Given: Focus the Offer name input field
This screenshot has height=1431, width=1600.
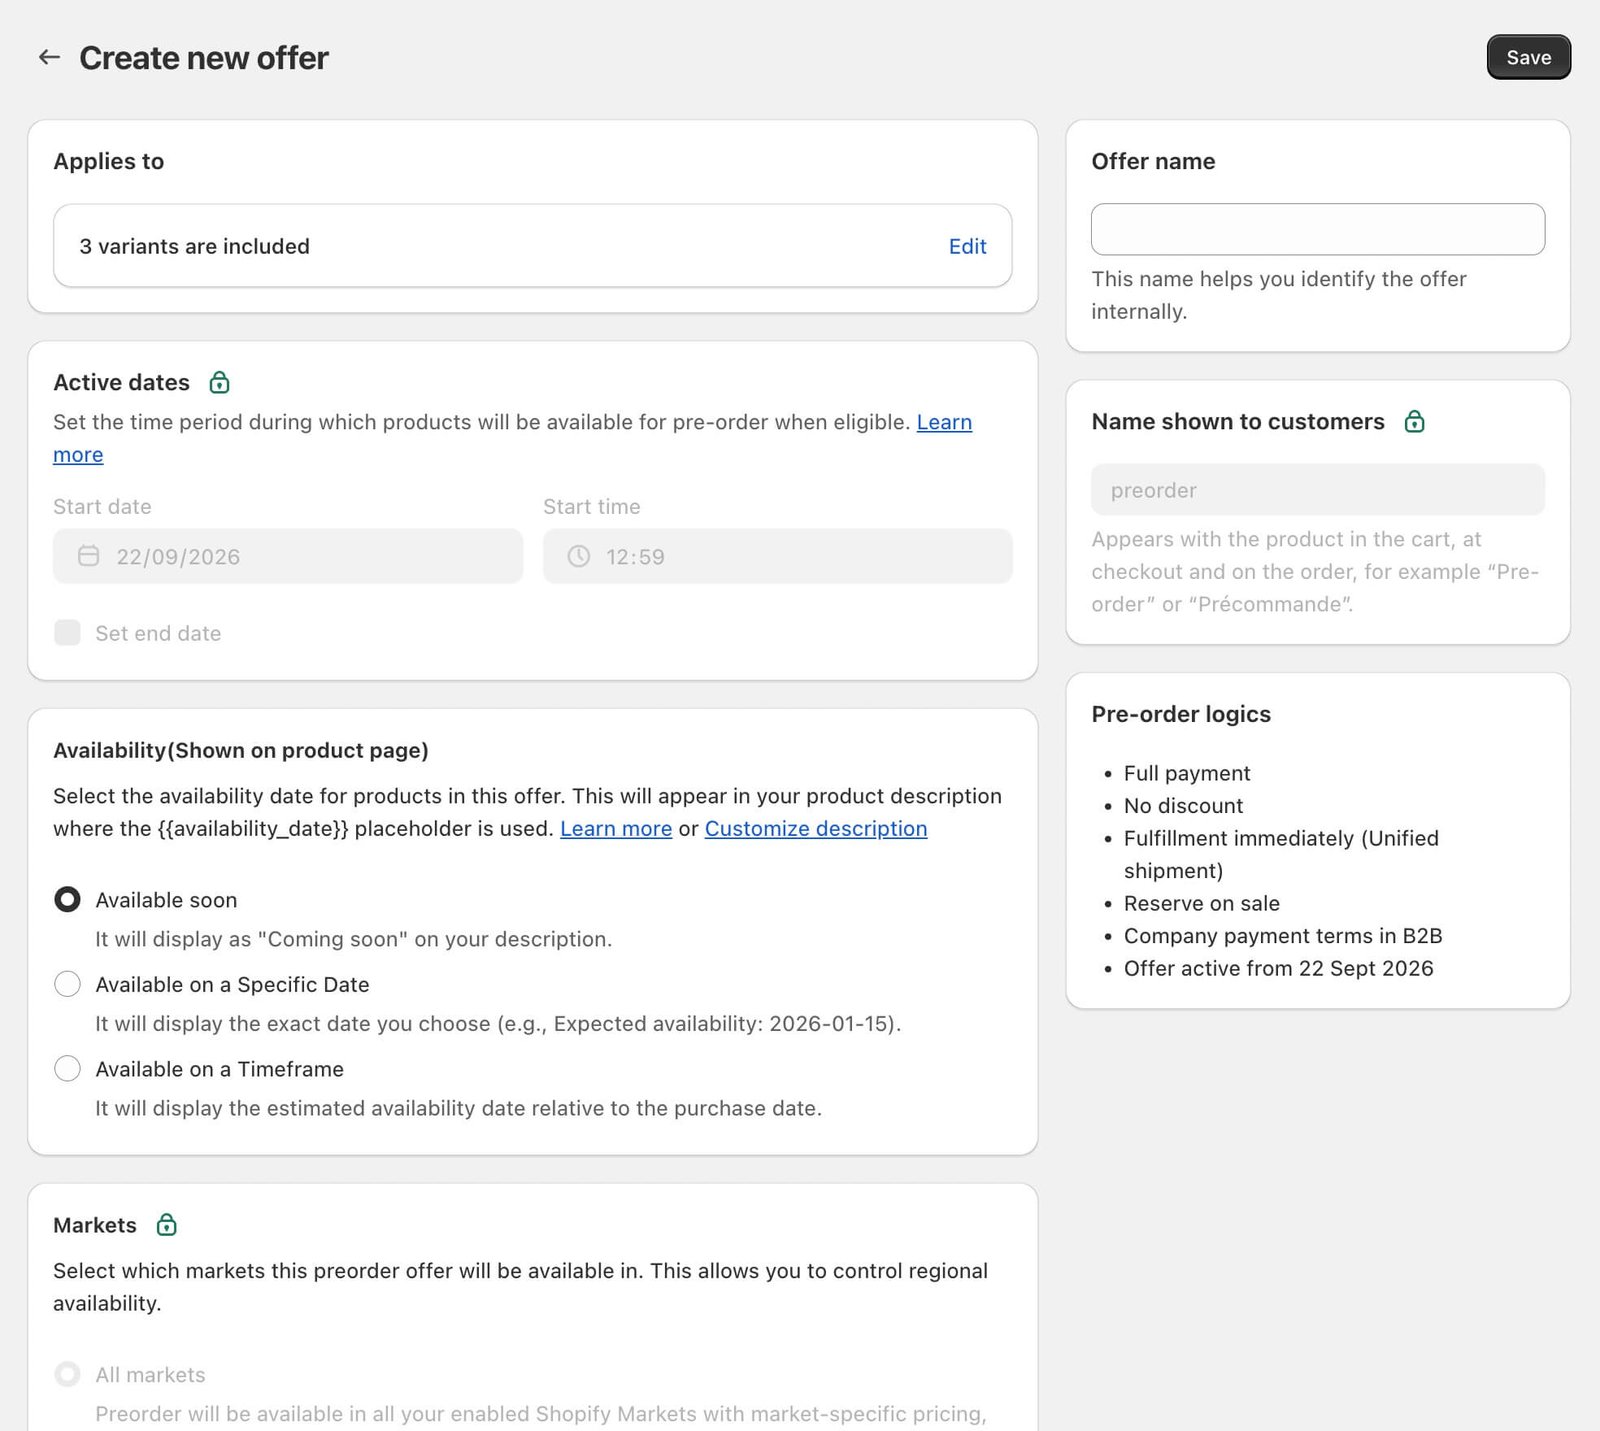Looking at the screenshot, I should [1317, 229].
